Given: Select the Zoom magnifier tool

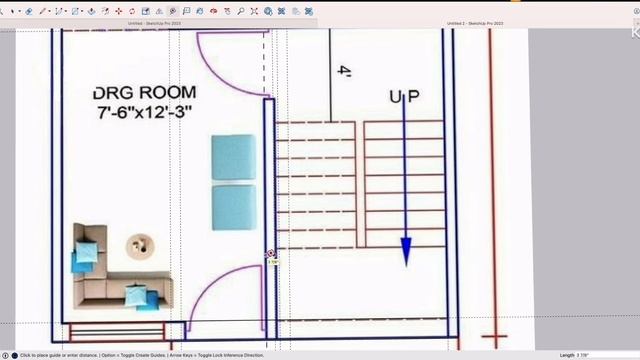Looking at the screenshot, I should [x=241, y=11].
